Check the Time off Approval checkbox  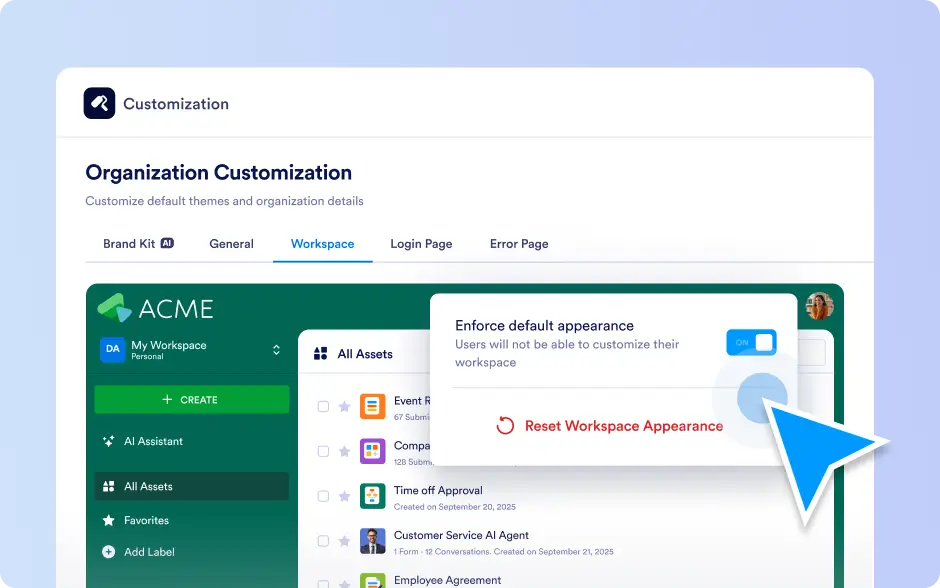tap(323, 496)
